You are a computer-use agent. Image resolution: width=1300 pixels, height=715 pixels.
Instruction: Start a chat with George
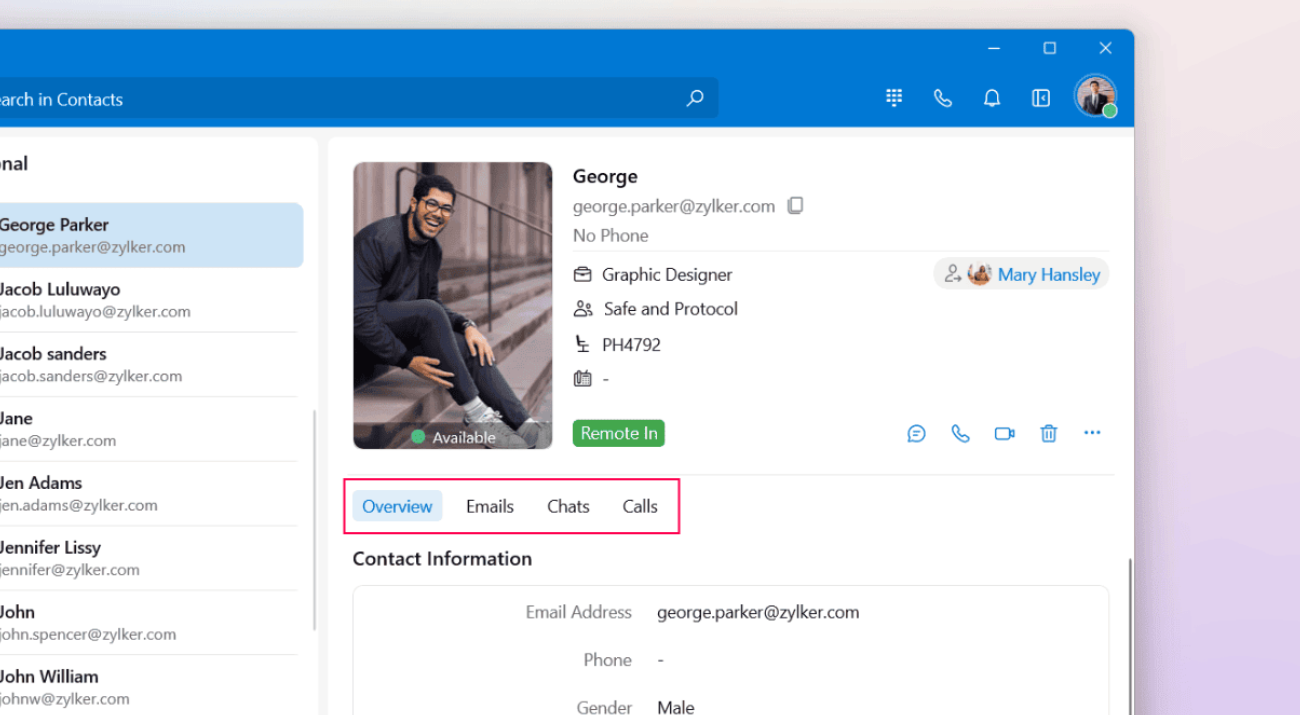click(916, 433)
